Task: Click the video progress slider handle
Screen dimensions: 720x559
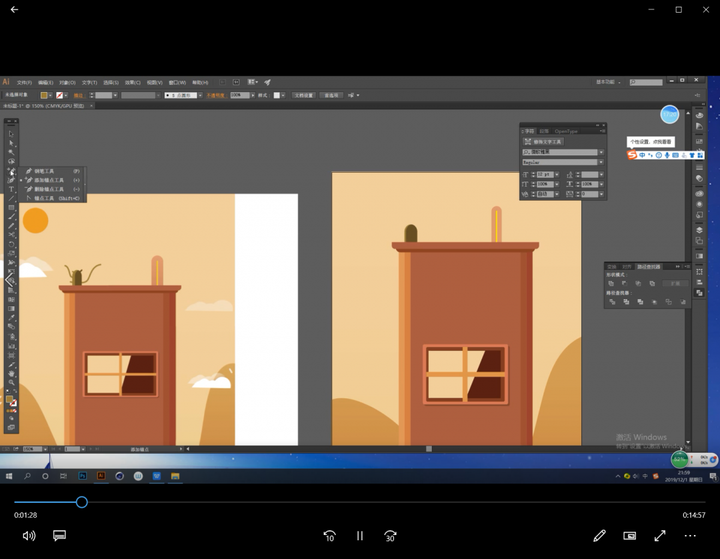Action: coord(82,502)
